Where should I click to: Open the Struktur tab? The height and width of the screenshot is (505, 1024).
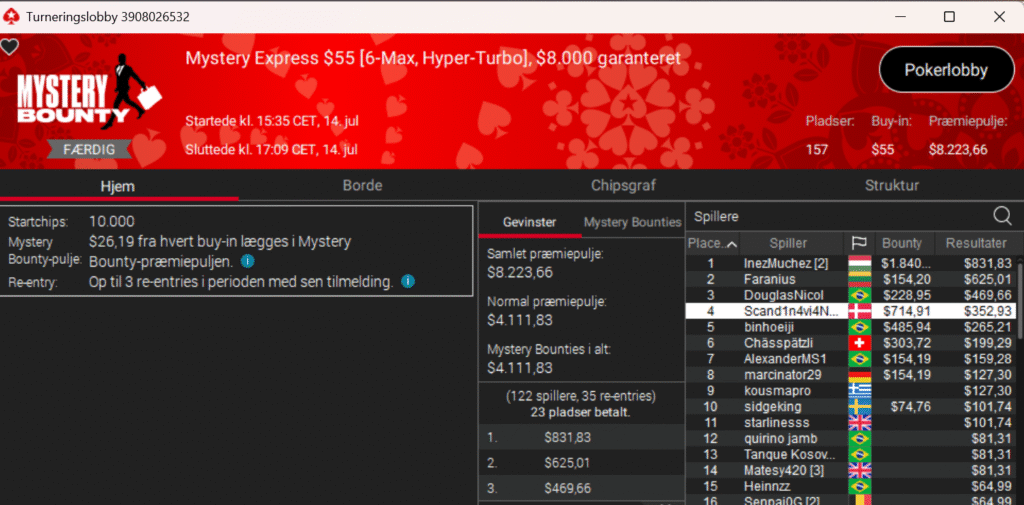click(892, 186)
